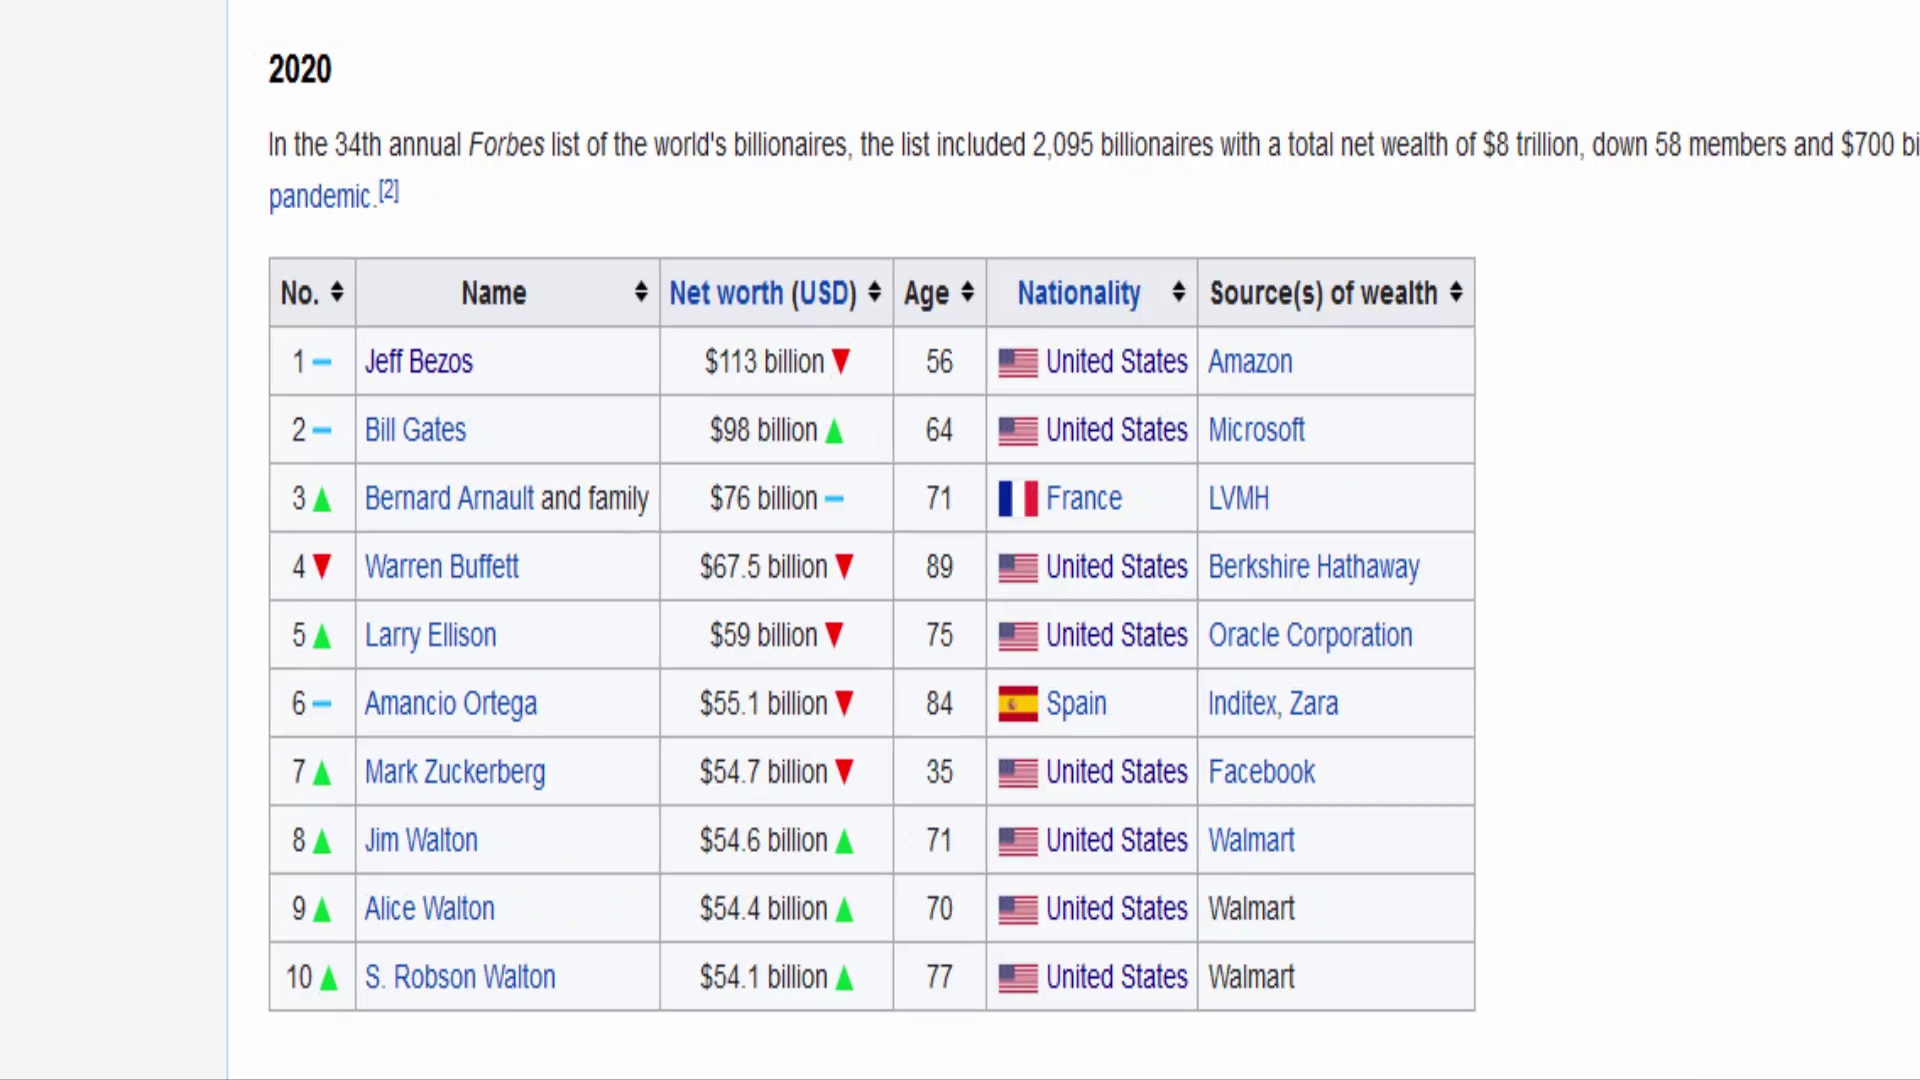The width and height of the screenshot is (1920, 1080).
Task: Open the Bernard Arnault link
Action: pos(449,498)
